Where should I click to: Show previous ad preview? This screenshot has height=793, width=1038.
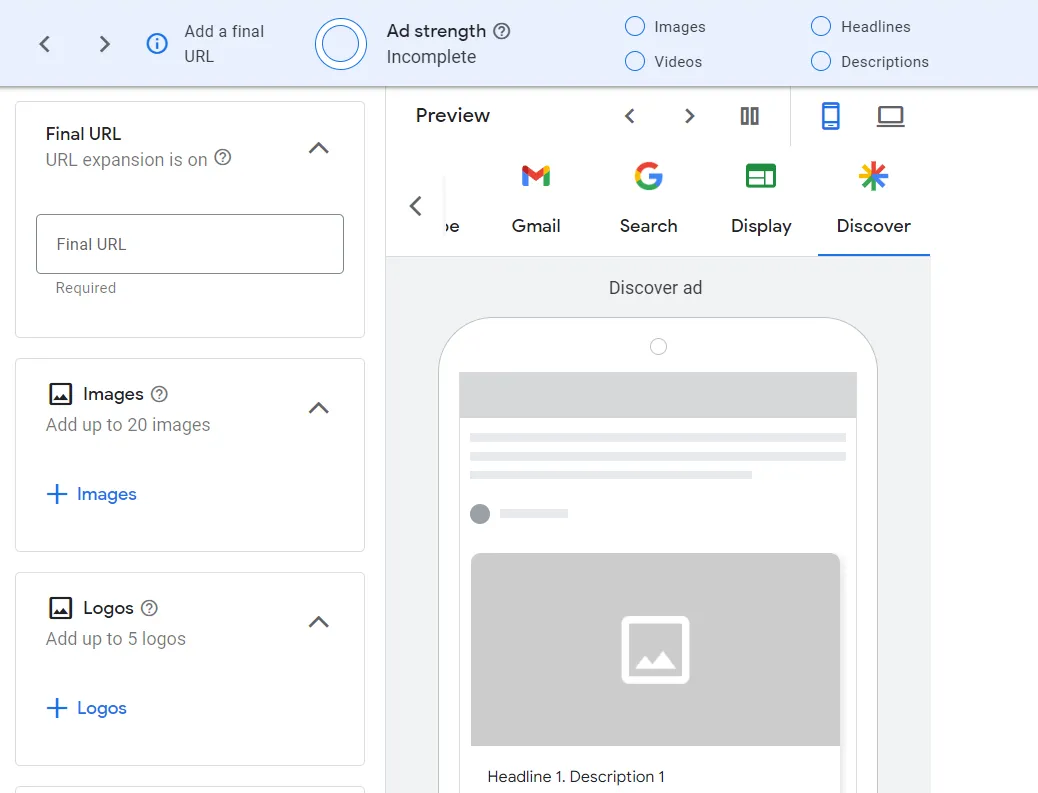point(630,116)
